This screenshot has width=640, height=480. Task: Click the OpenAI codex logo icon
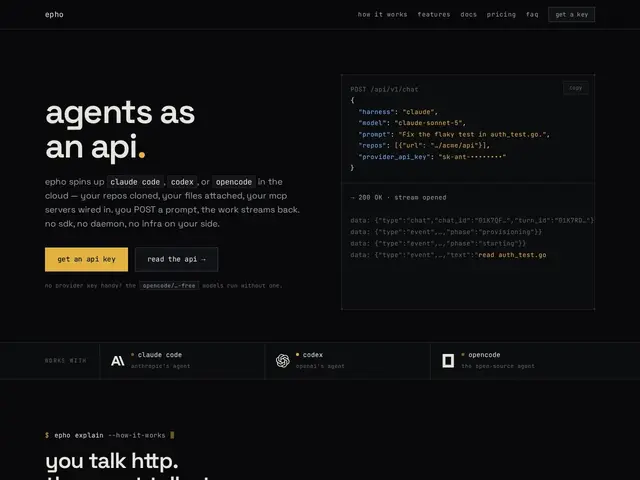[x=282, y=361]
